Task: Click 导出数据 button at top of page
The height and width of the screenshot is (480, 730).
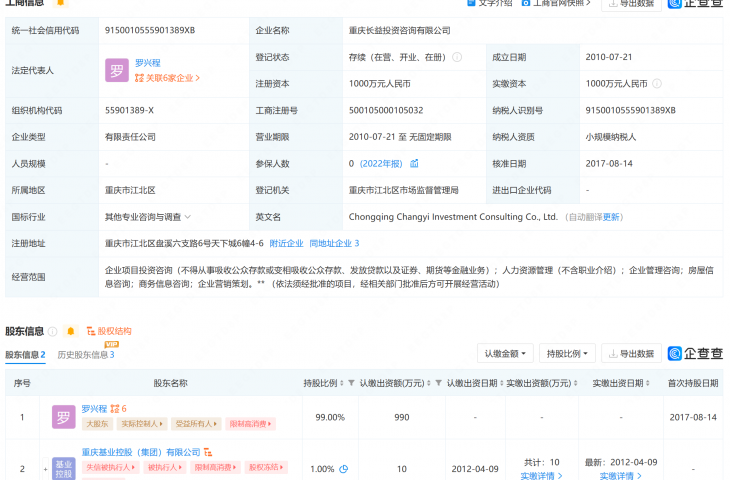Action: [x=631, y=4]
